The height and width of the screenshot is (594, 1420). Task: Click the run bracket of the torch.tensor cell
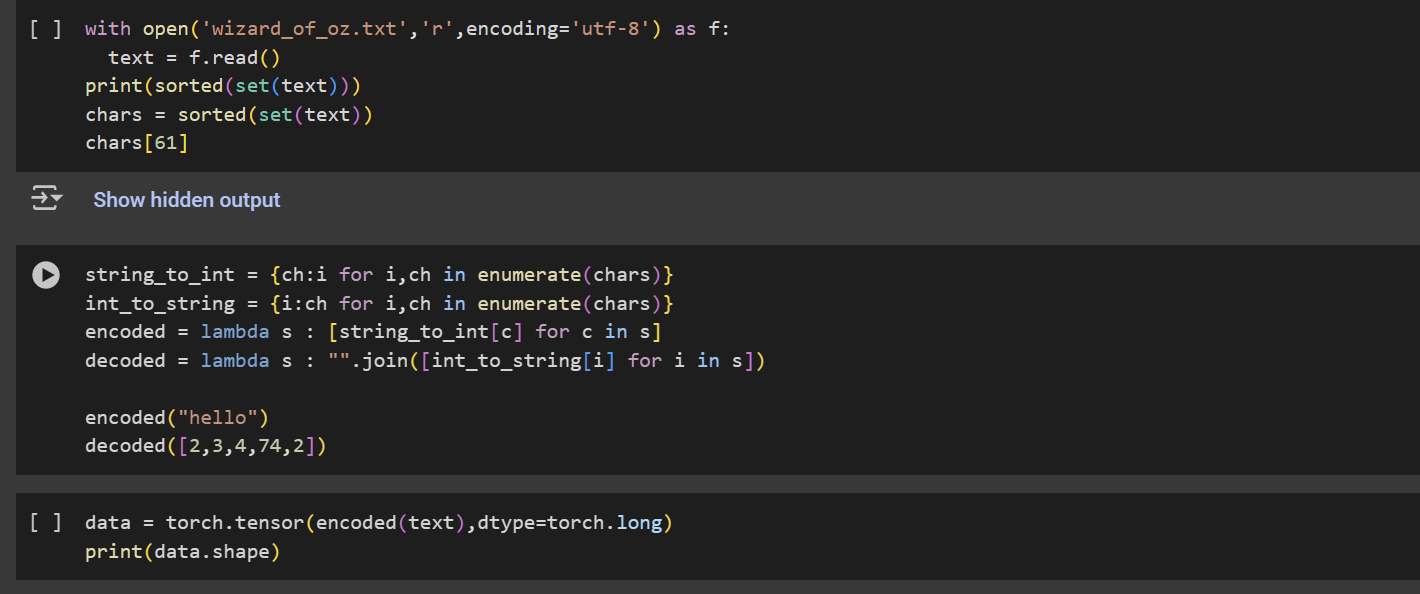[46, 522]
